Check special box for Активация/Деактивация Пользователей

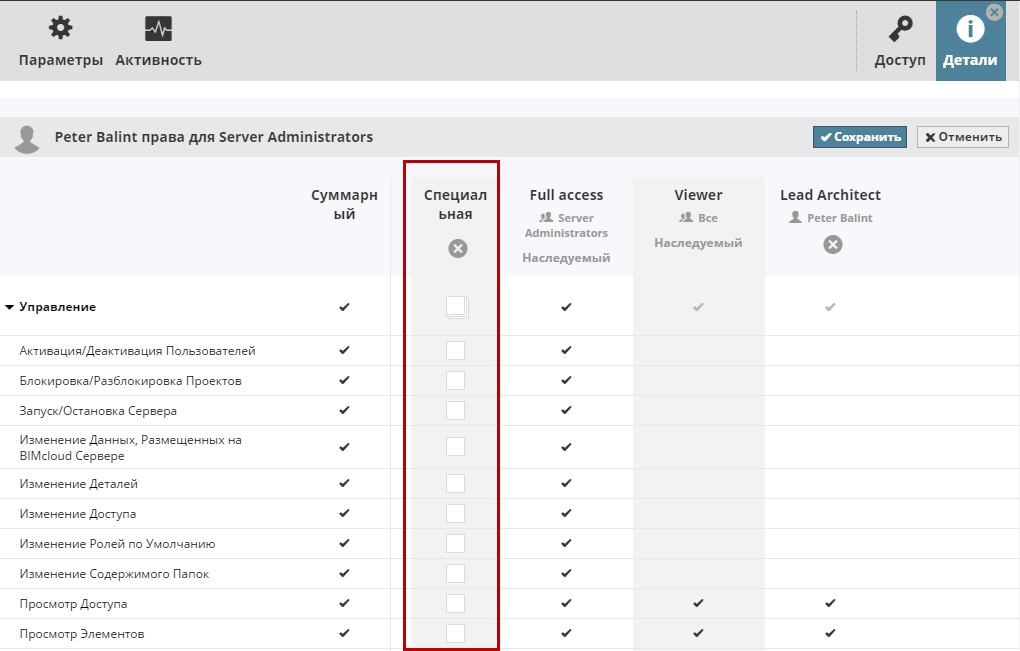pos(455,351)
